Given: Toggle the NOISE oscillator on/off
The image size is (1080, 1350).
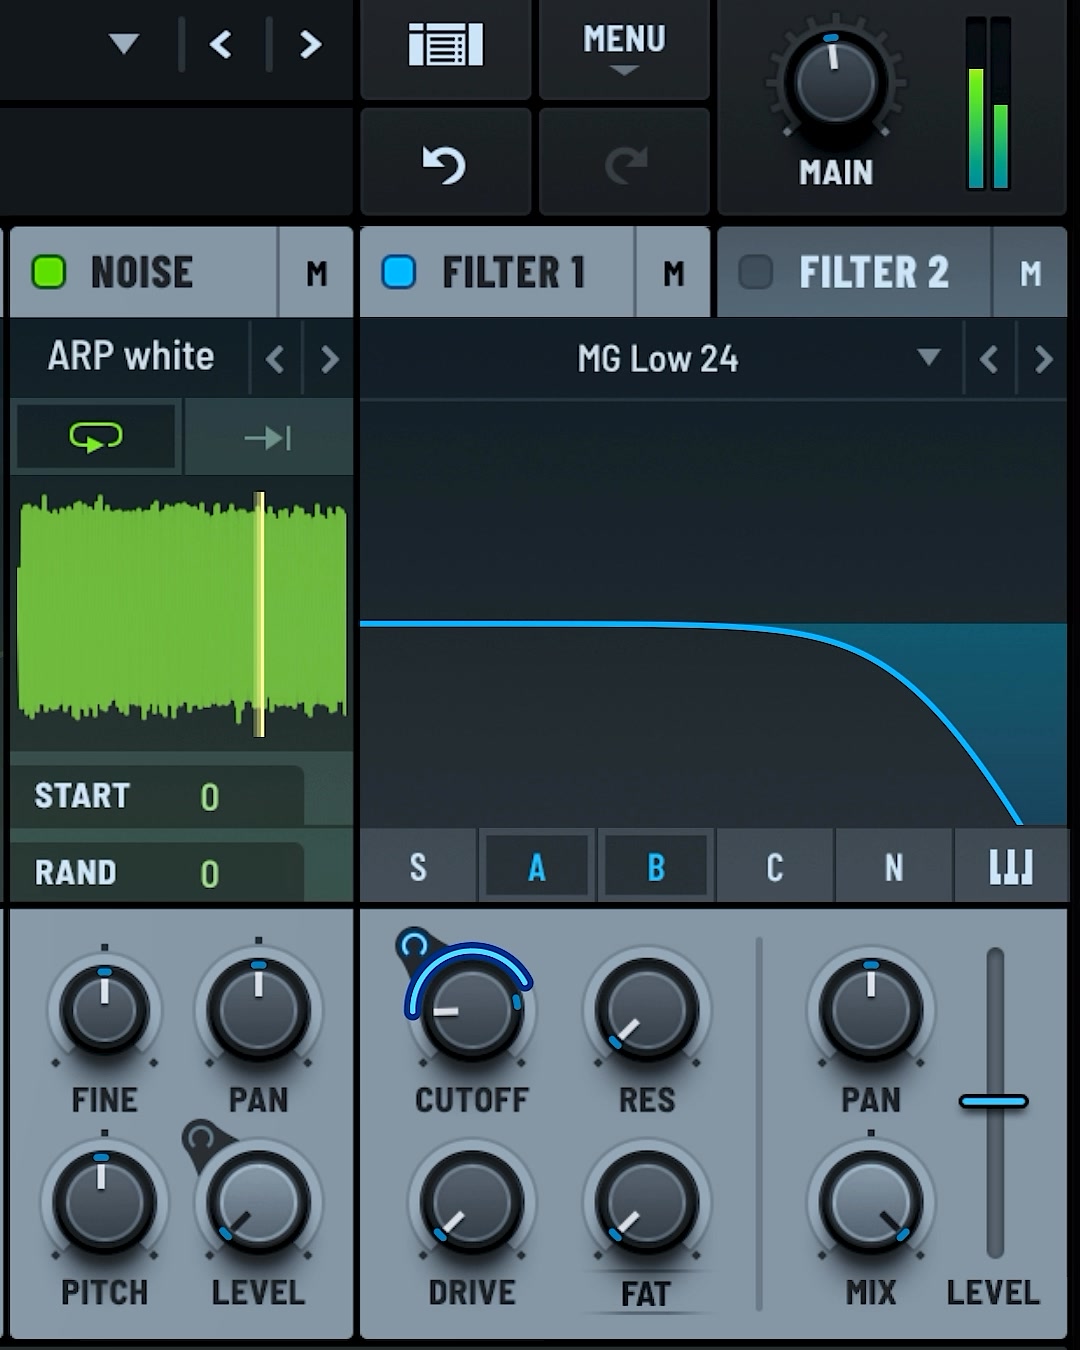Looking at the screenshot, I should tap(49, 272).
